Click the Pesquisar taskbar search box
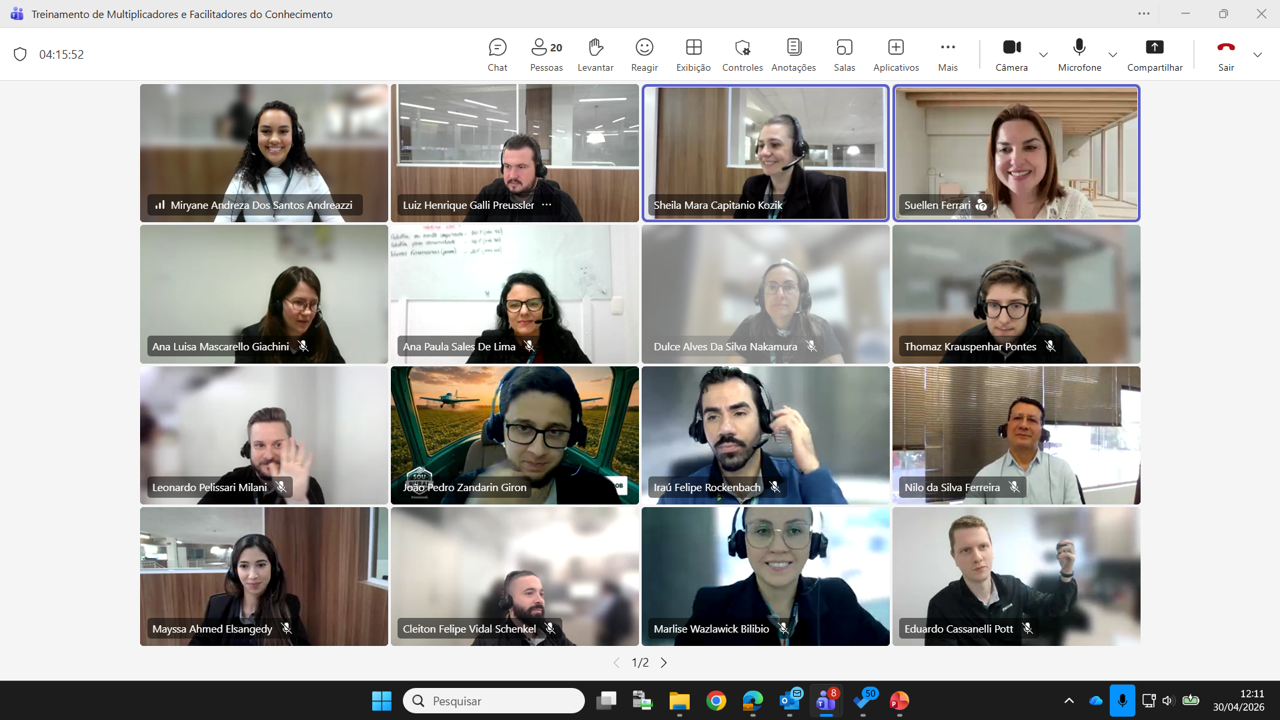1280x720 pixels. coord(494,701)
